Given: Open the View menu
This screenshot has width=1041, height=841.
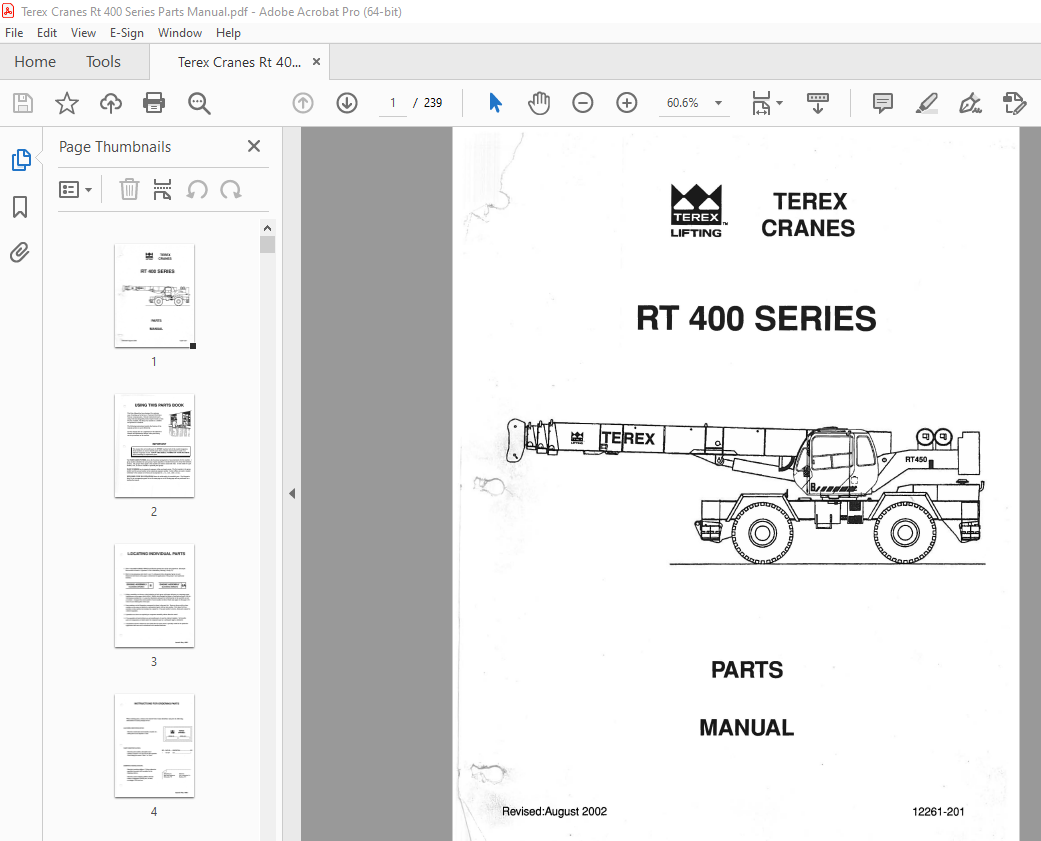Looking at the screenshot, I should coord(83,33).
